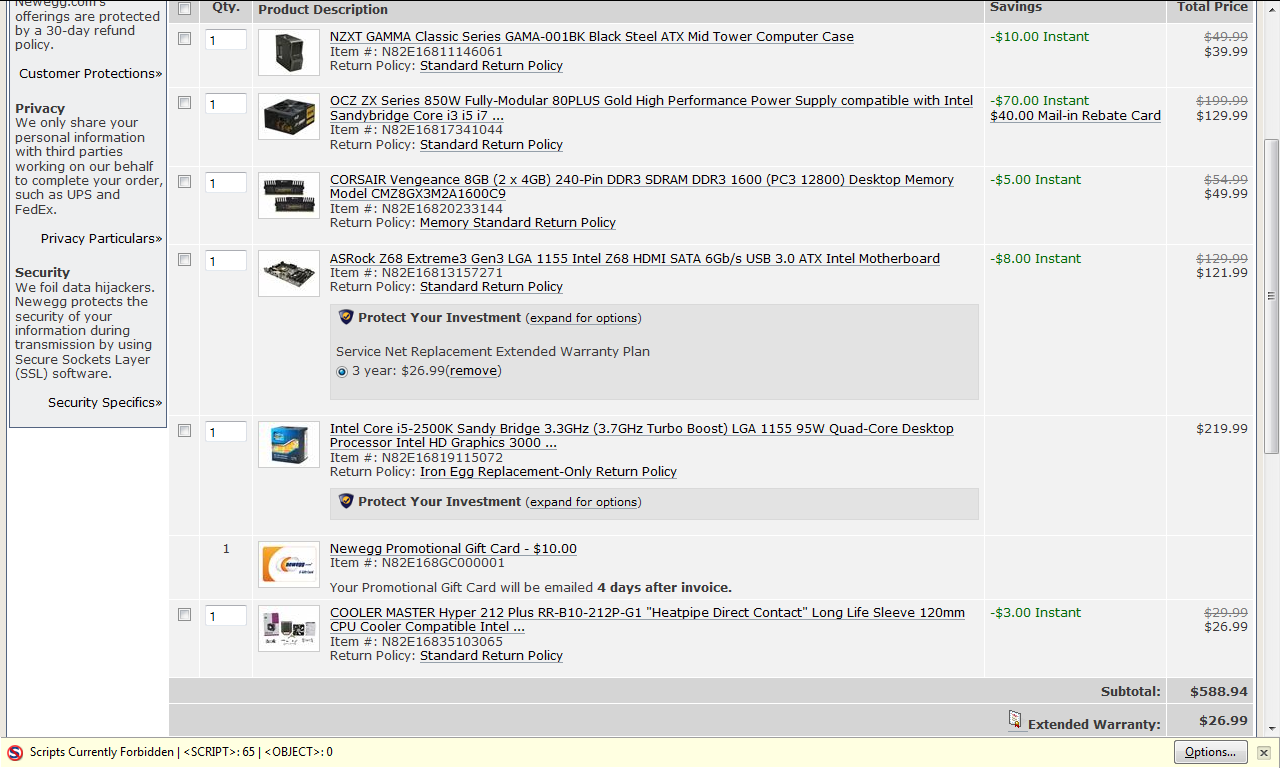1280x768 pixels.
Task: Open Intel Core i5-2500K Sandy Bridge link
Action: tap(642, 436)
